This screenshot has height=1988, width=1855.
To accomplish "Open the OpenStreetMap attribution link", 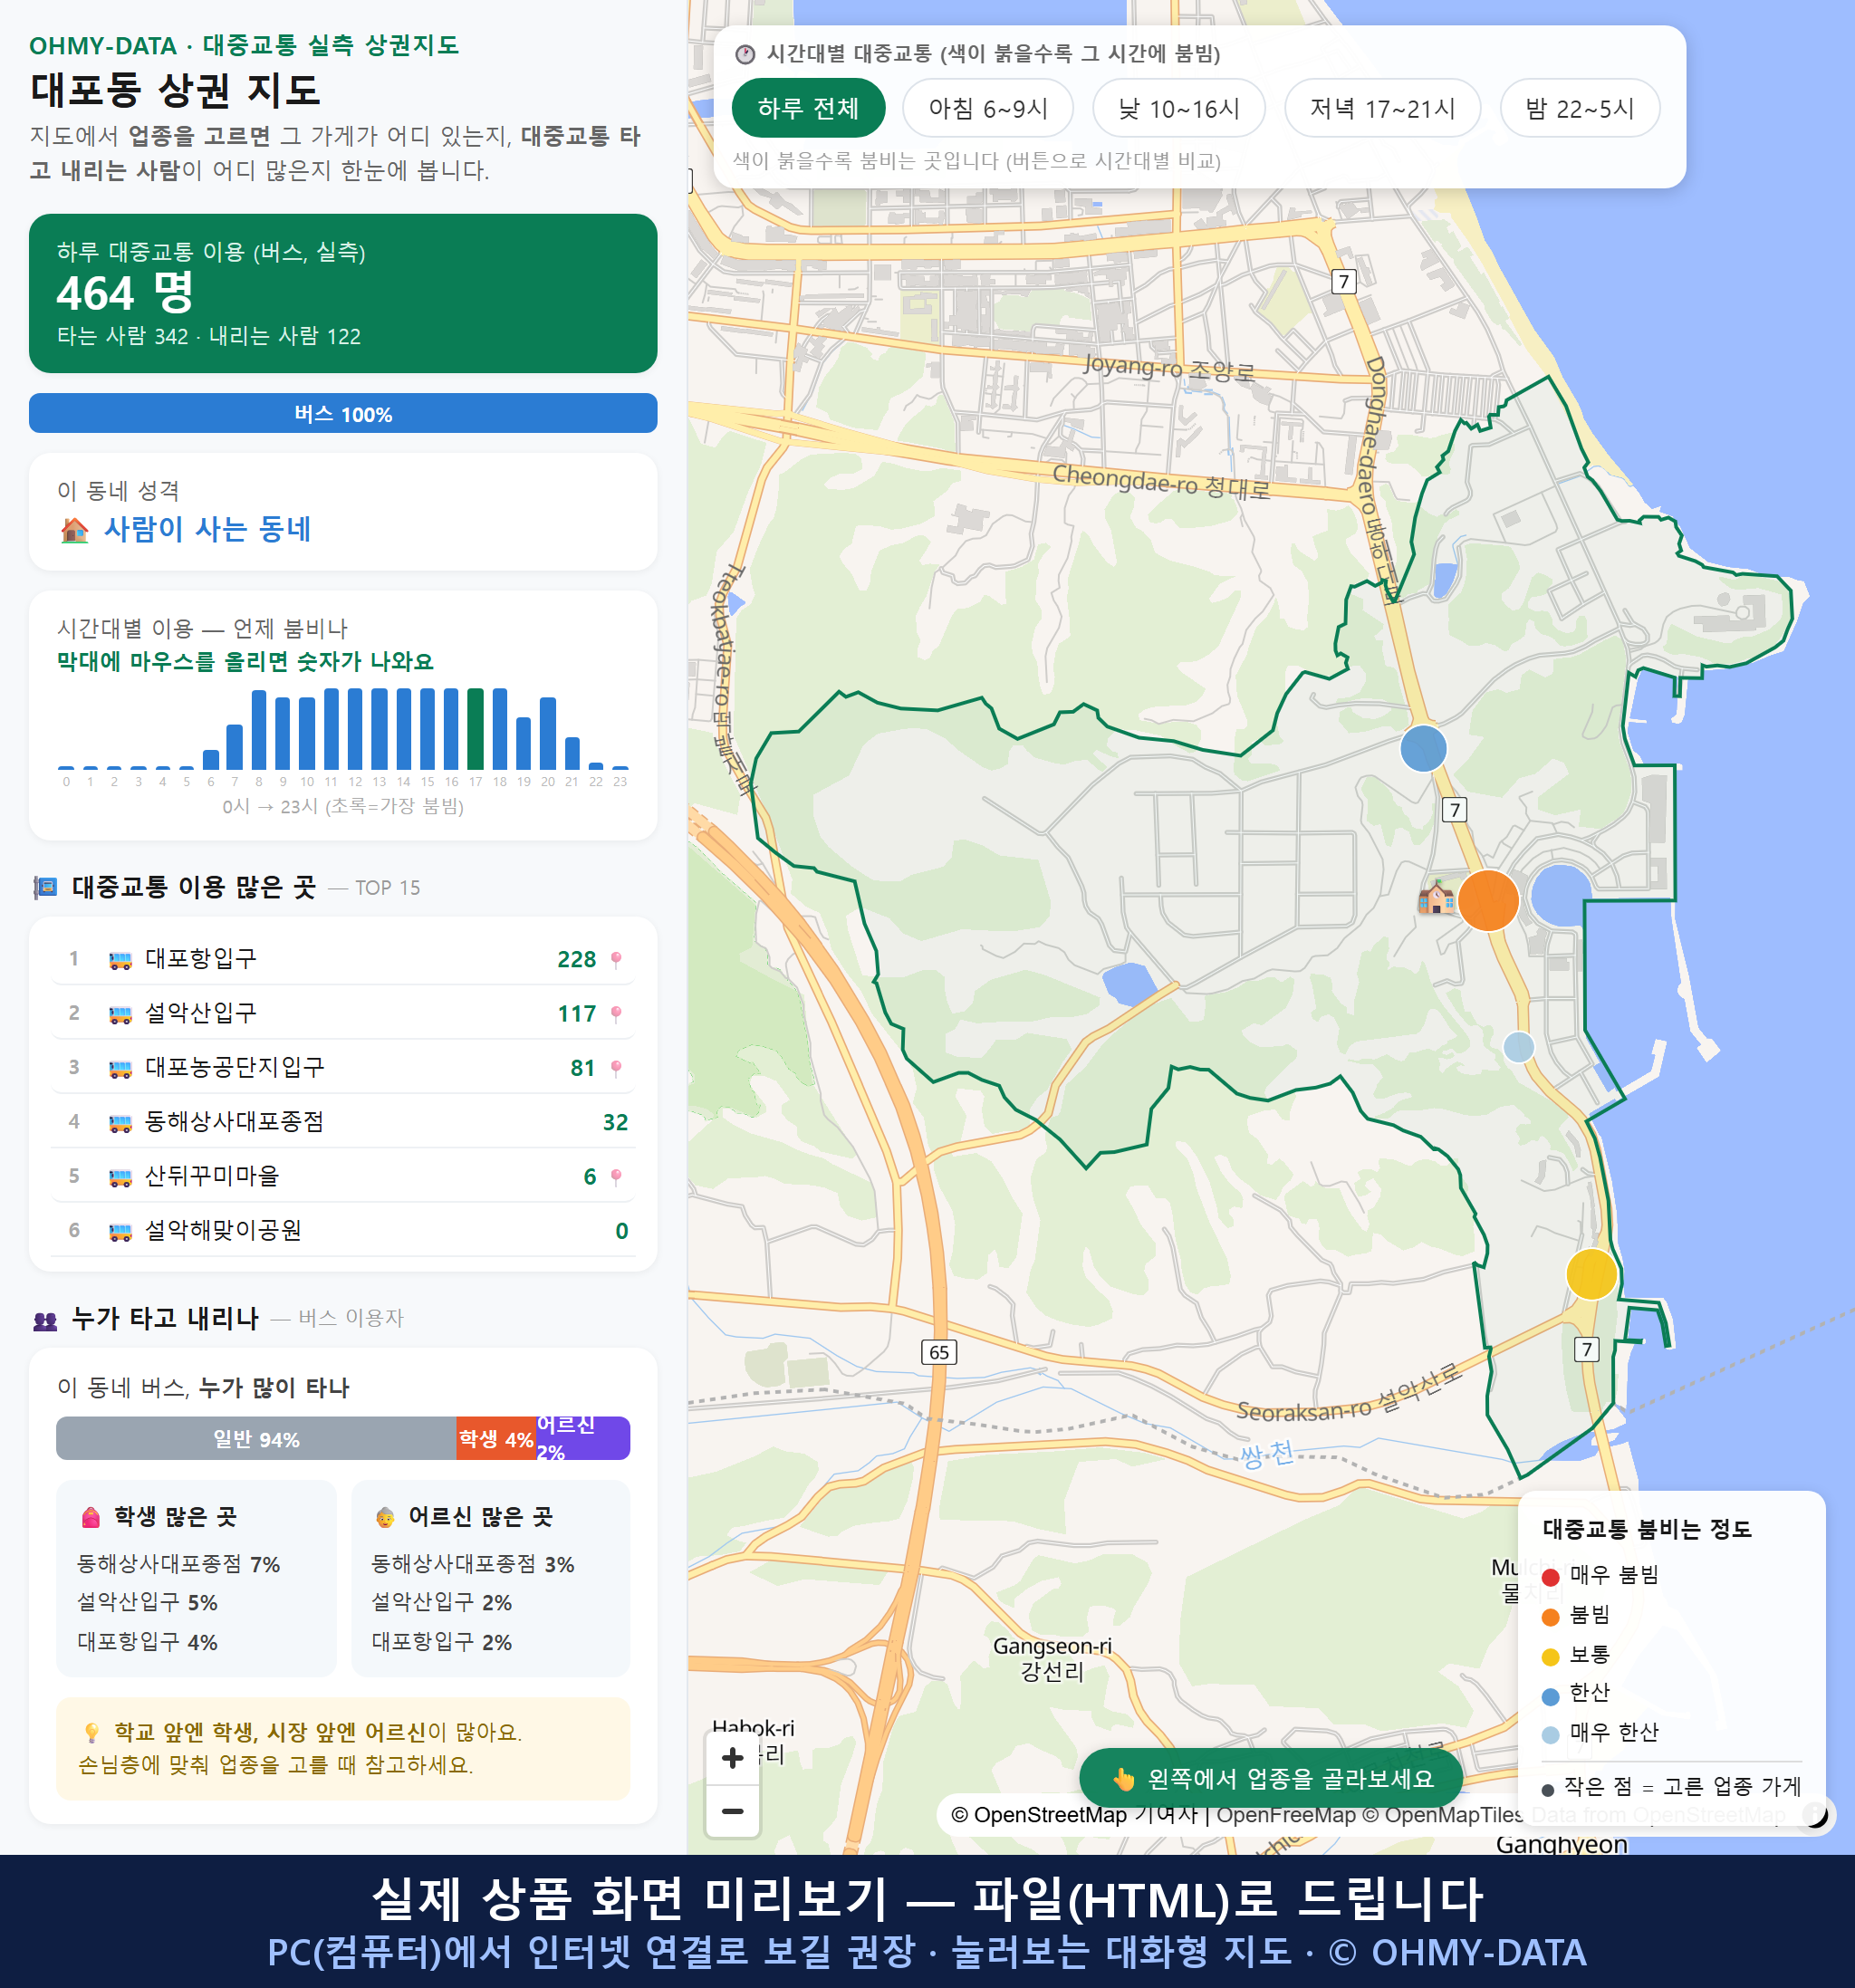I will (1039, 1815).
